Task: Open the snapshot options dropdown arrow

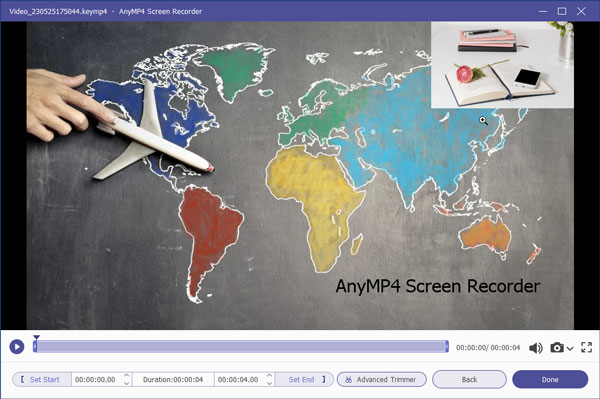Action: 570,348
